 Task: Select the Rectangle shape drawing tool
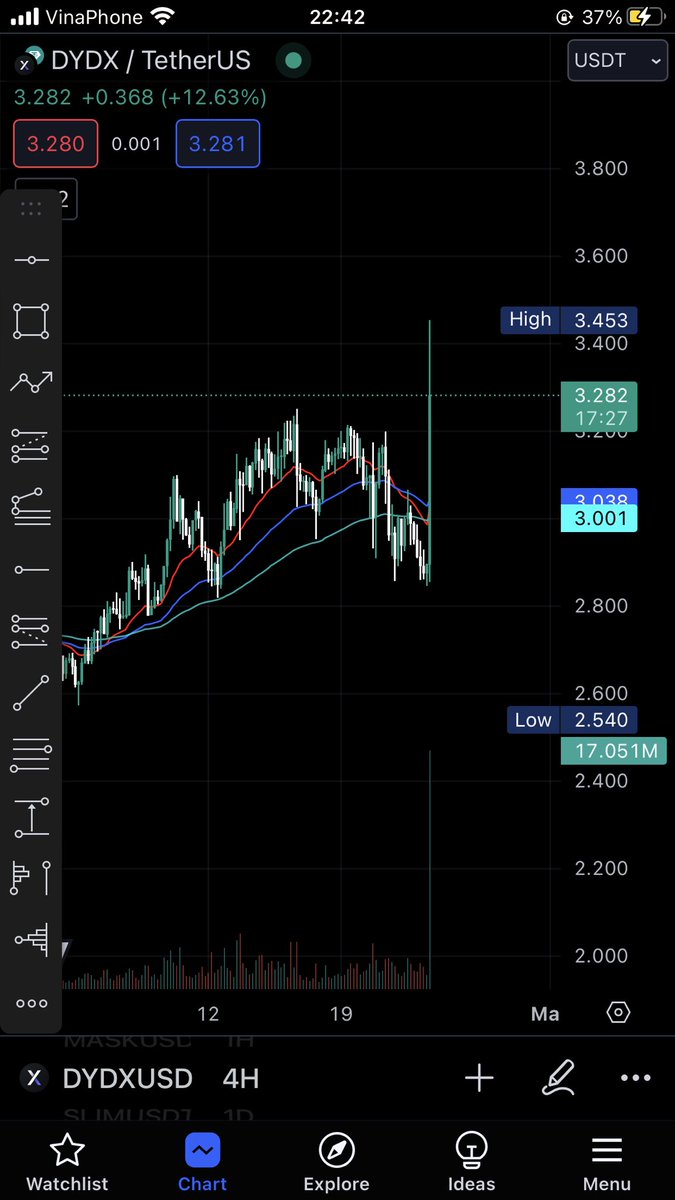[31, 321]
